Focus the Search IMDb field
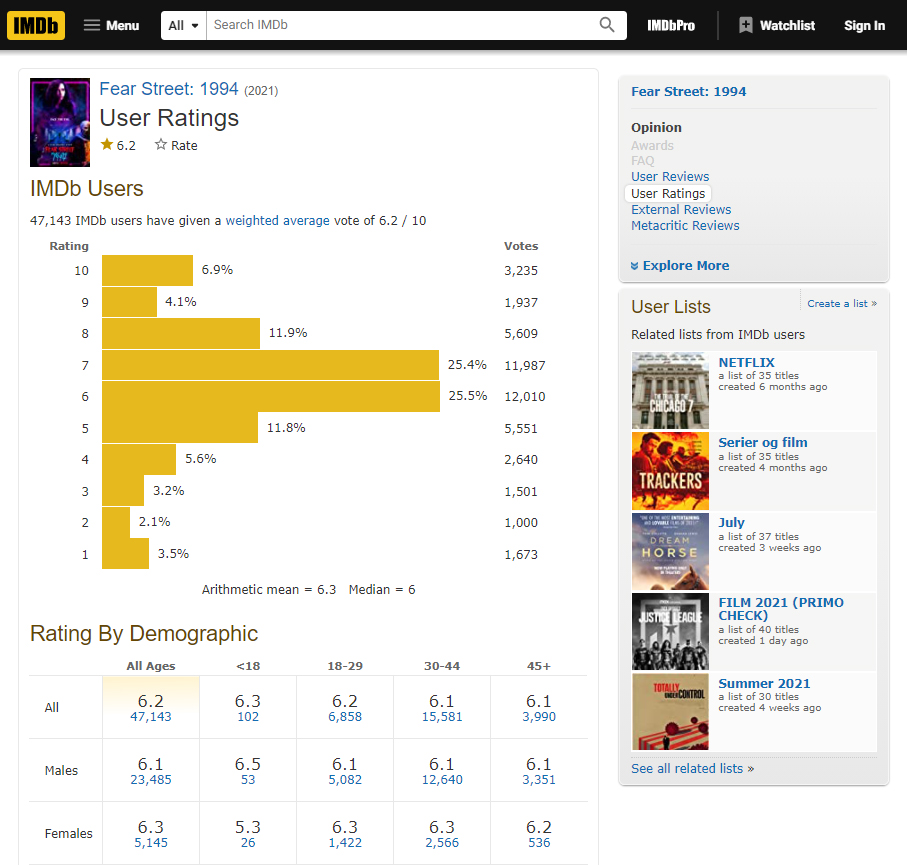 tap(399, 25)
